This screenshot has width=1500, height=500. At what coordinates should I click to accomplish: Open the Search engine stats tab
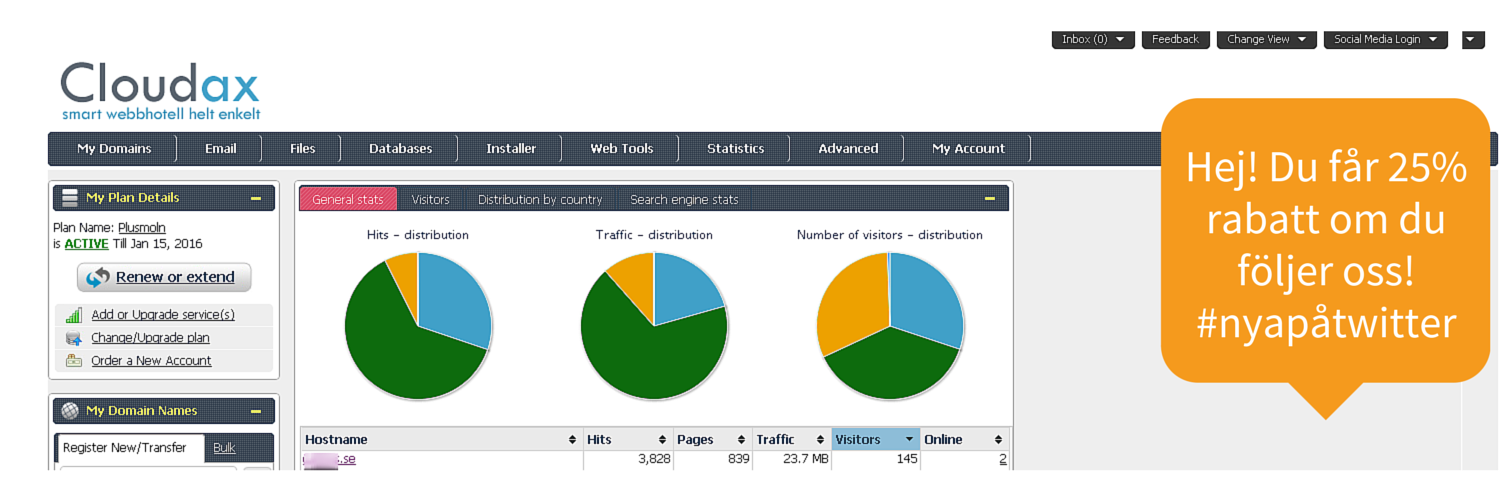tap(684, 200)
